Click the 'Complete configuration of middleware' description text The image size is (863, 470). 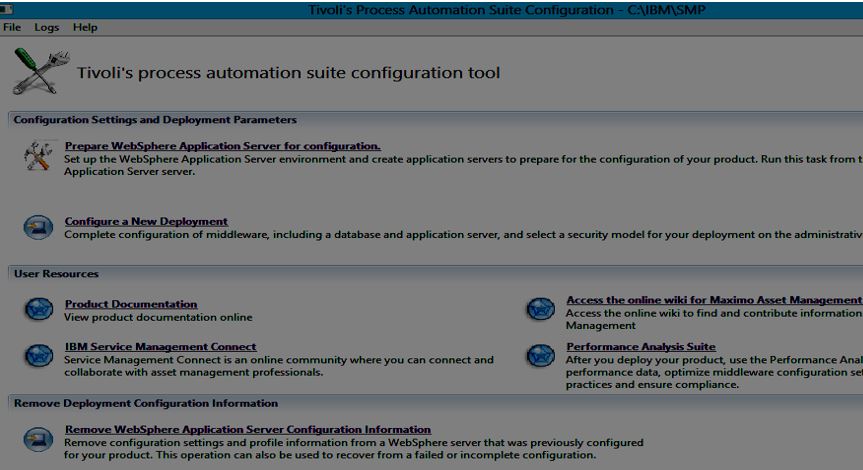pos(463,234)
